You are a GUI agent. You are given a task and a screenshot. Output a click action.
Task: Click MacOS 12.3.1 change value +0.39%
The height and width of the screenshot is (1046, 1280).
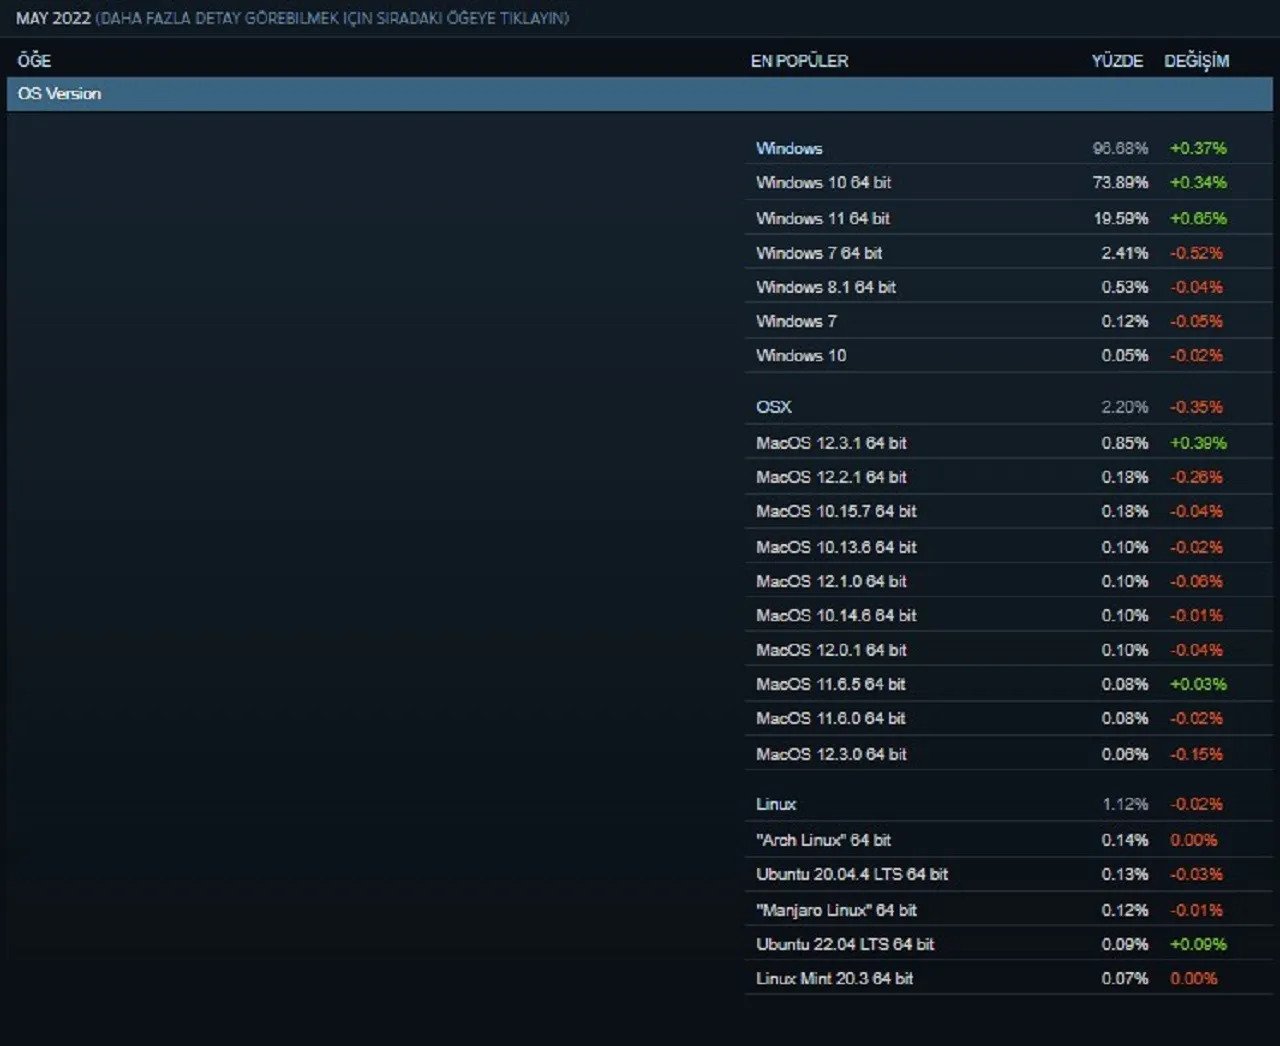[x=1198, y=443]
